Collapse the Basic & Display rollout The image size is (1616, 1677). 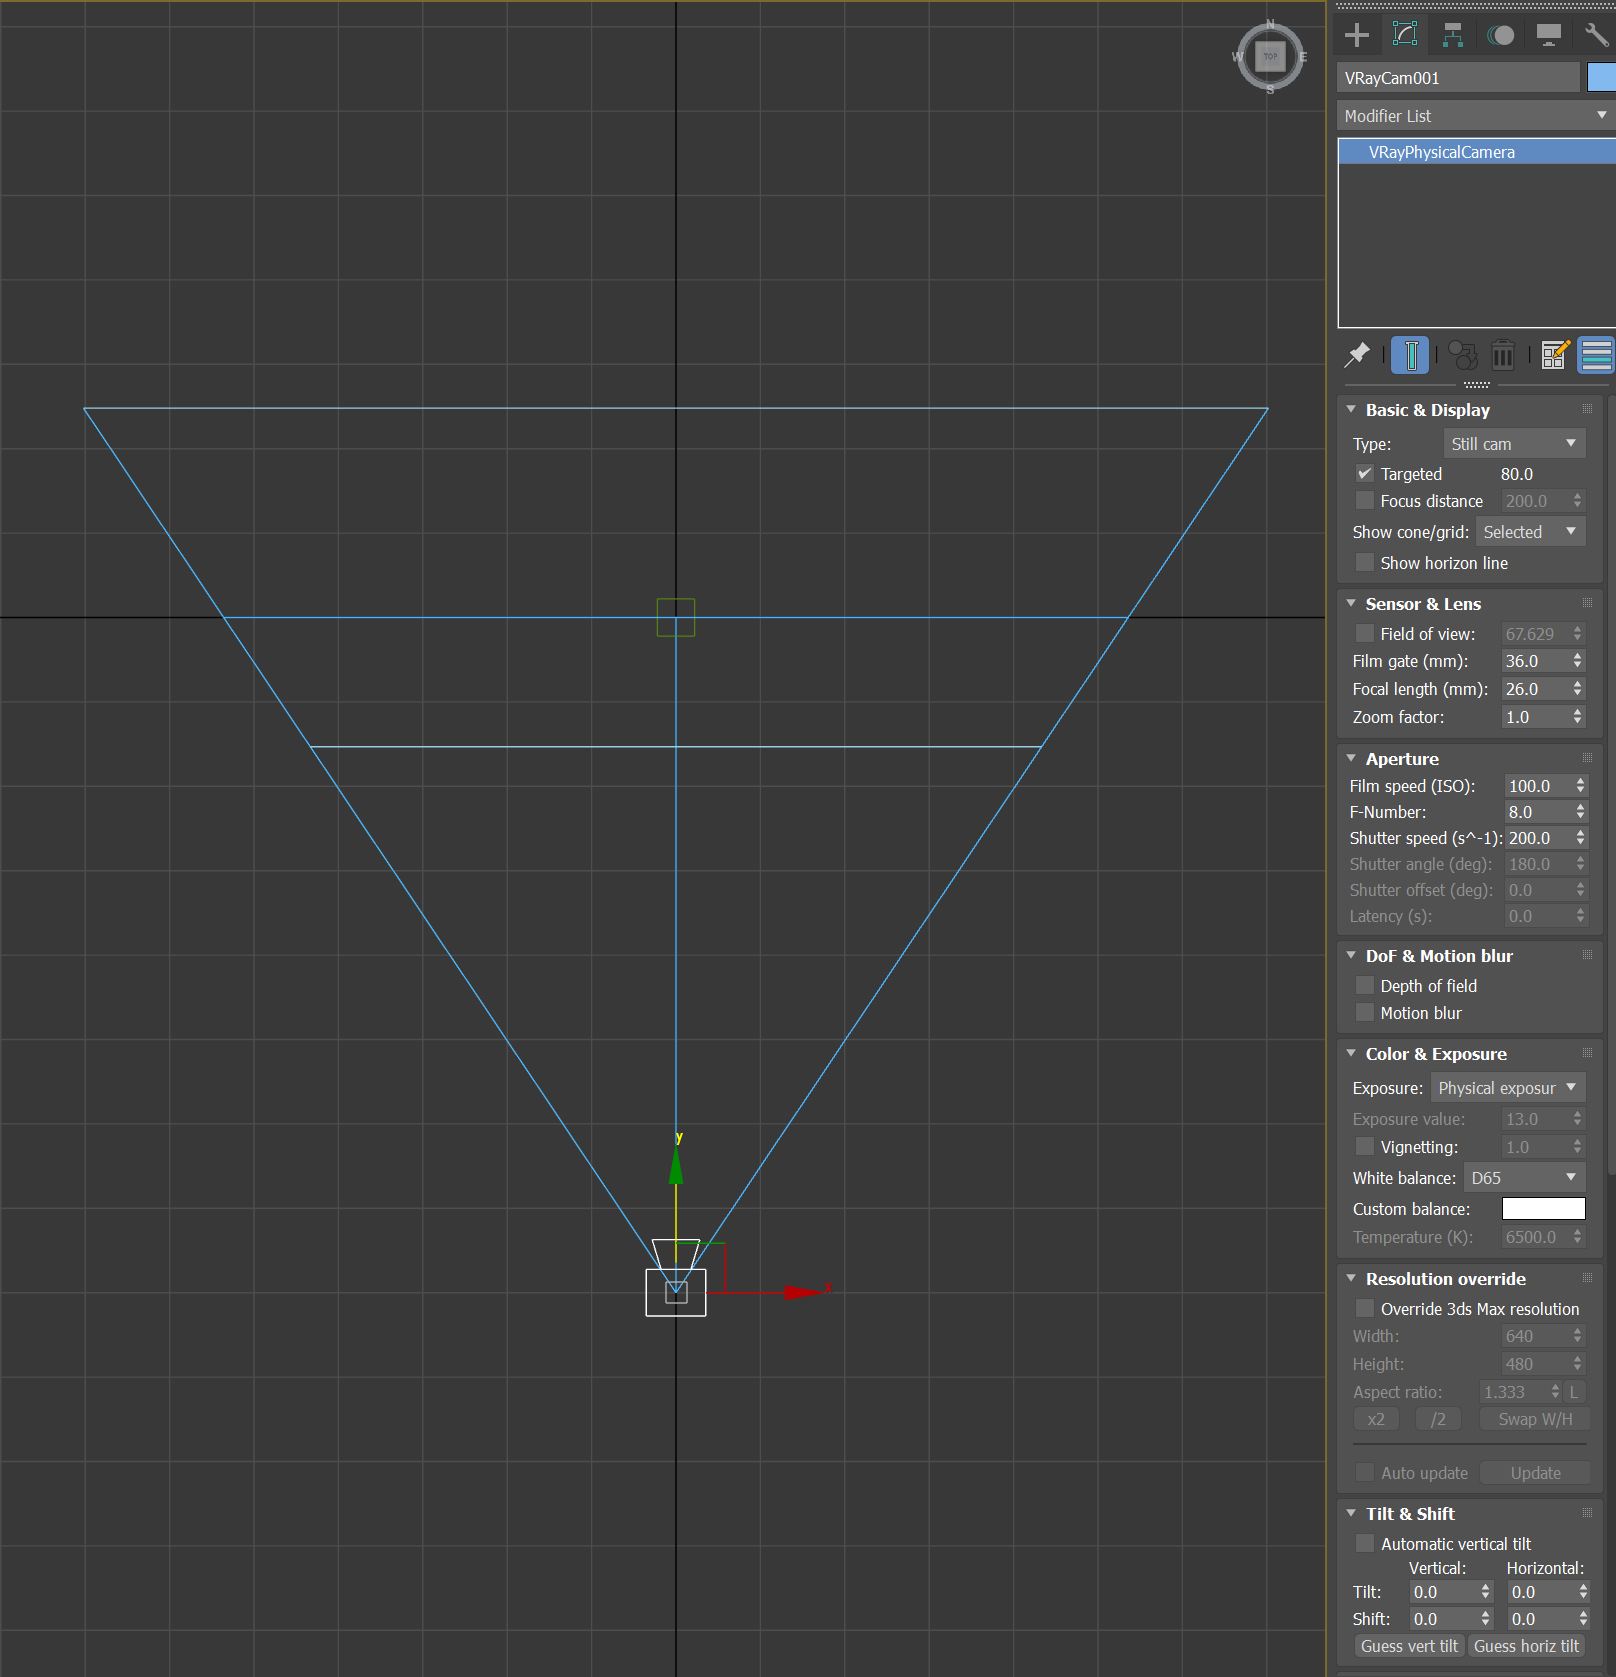1351,410
